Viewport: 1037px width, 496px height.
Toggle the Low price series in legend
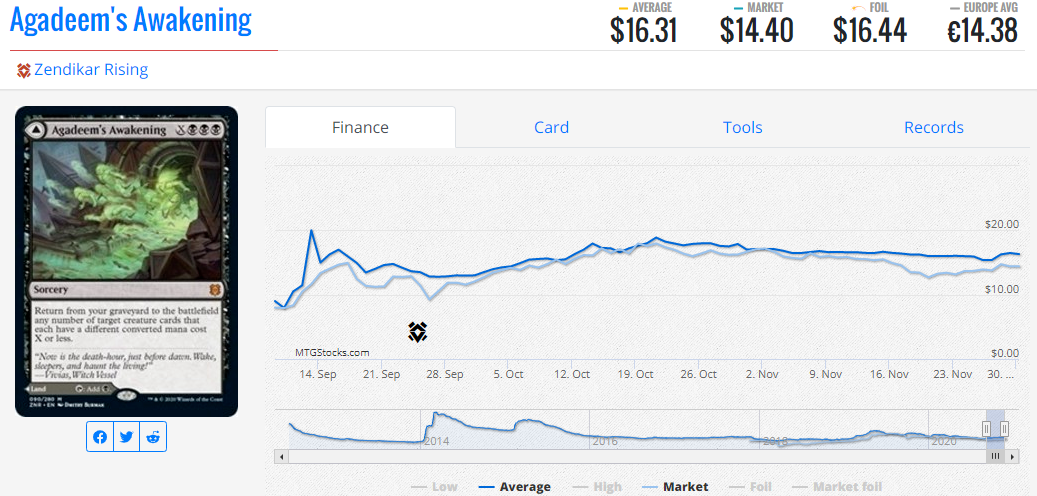(434, 487)
